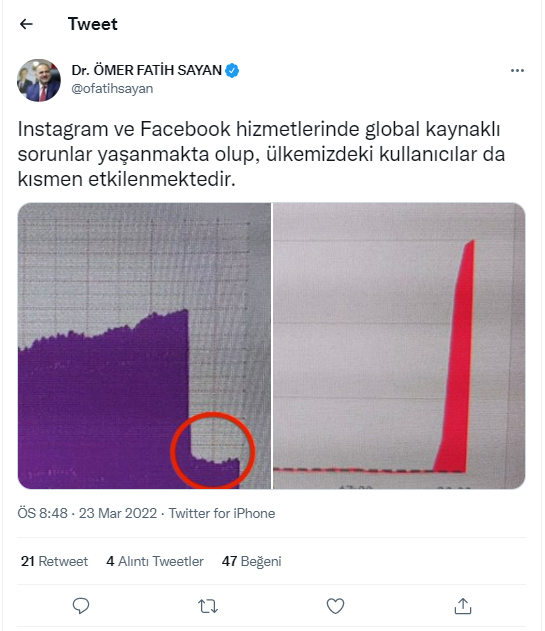Click the Tweet header title
The height and width of the screenshot is (631, 545).
(x=93, y=24)
